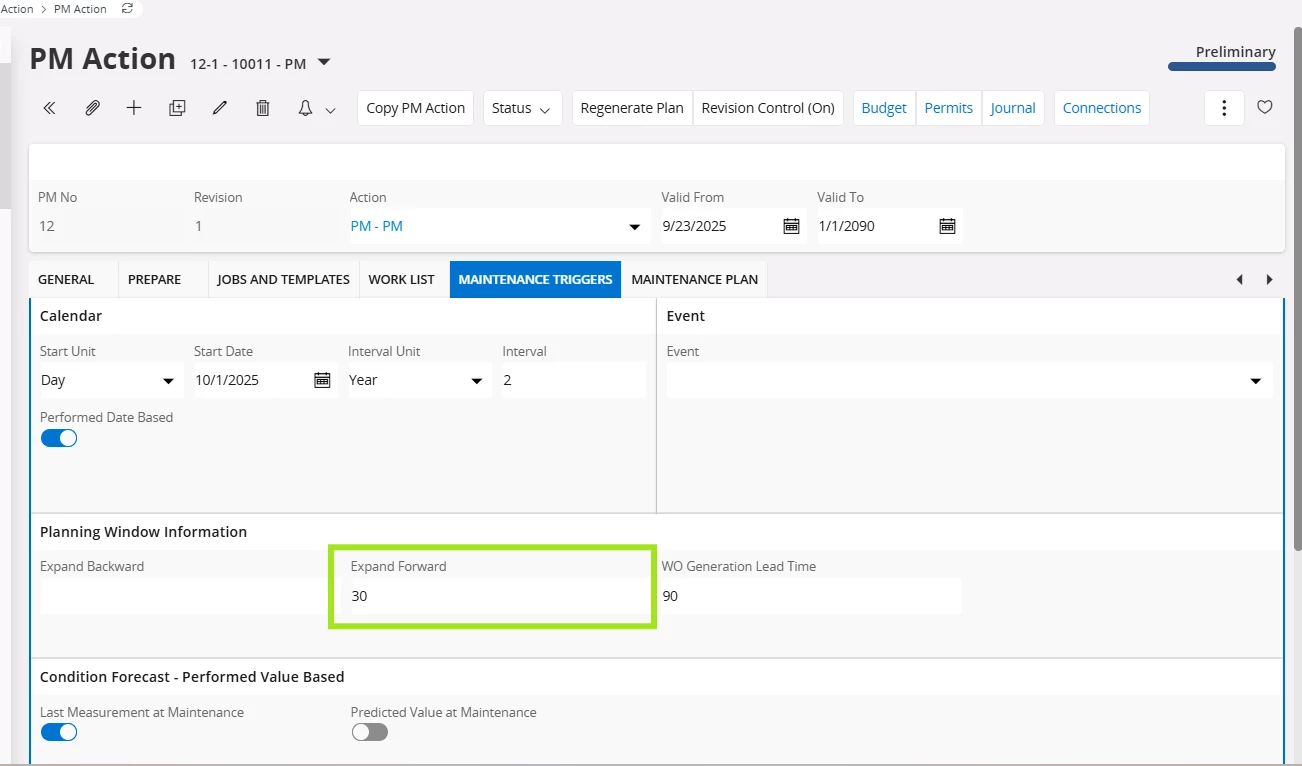Create new record with plus icon
The height and width of the screenshot is (766, 1302).
coord(134,108)
